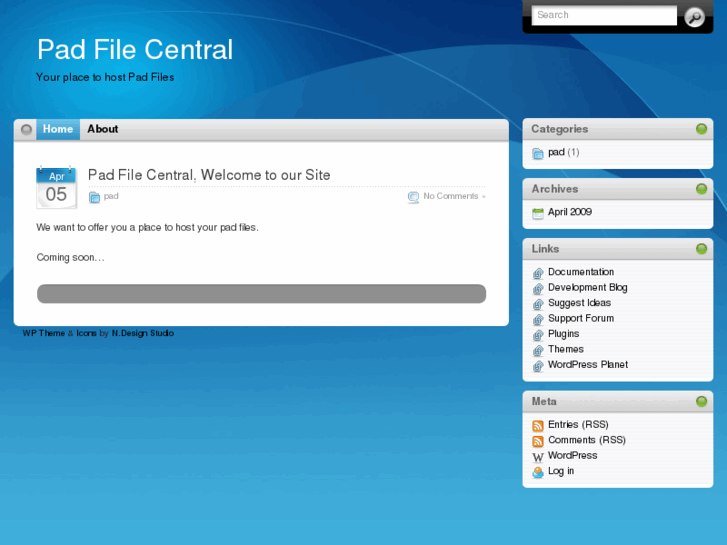The image size is (727, 545).
Task: Click the gray rounded bar below post
Action: pos(261,294)
